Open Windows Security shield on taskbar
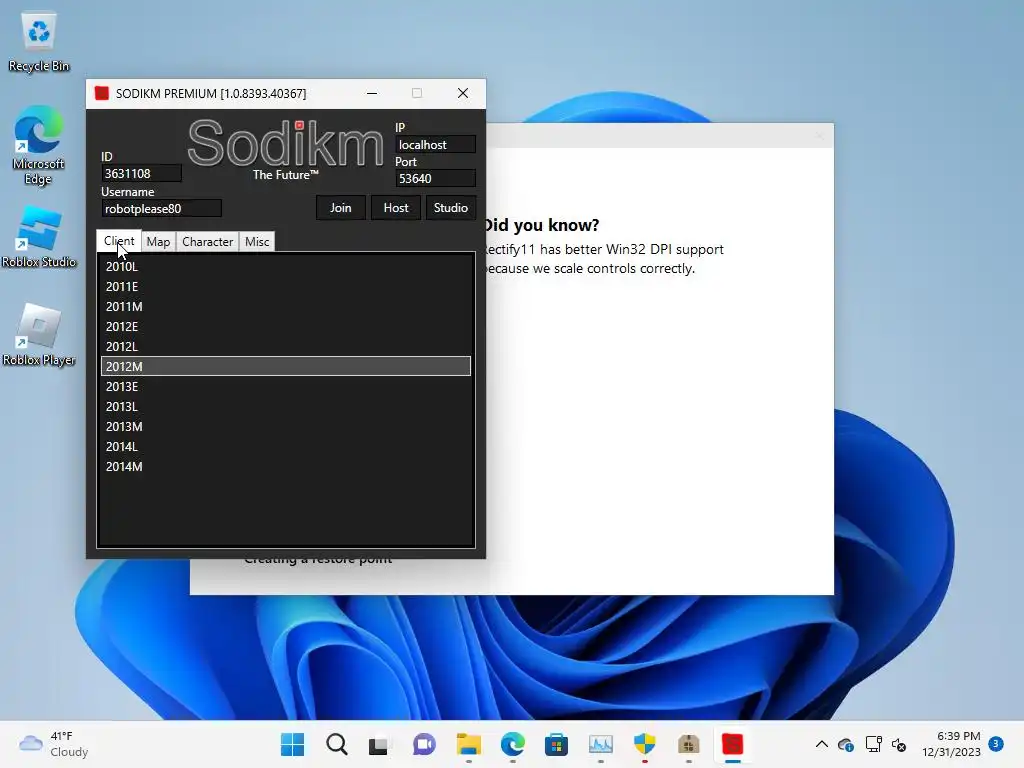Screen dimensions: 1024x768 click(645, 744)
